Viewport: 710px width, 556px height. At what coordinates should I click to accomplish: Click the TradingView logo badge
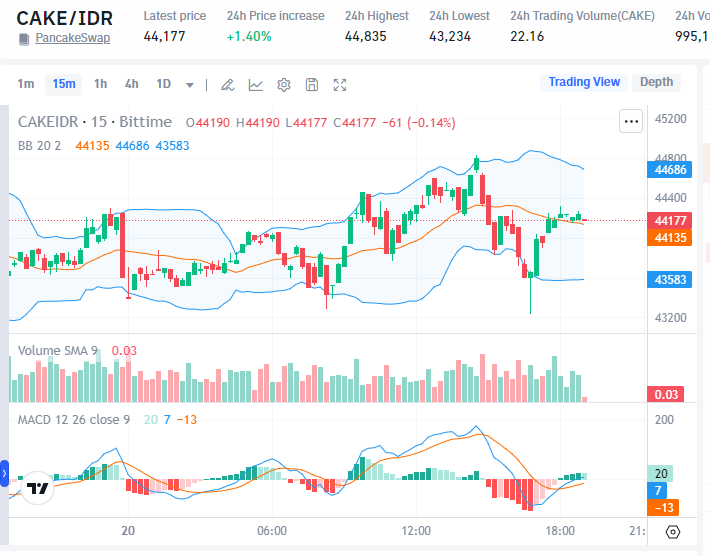pos(38,488)
